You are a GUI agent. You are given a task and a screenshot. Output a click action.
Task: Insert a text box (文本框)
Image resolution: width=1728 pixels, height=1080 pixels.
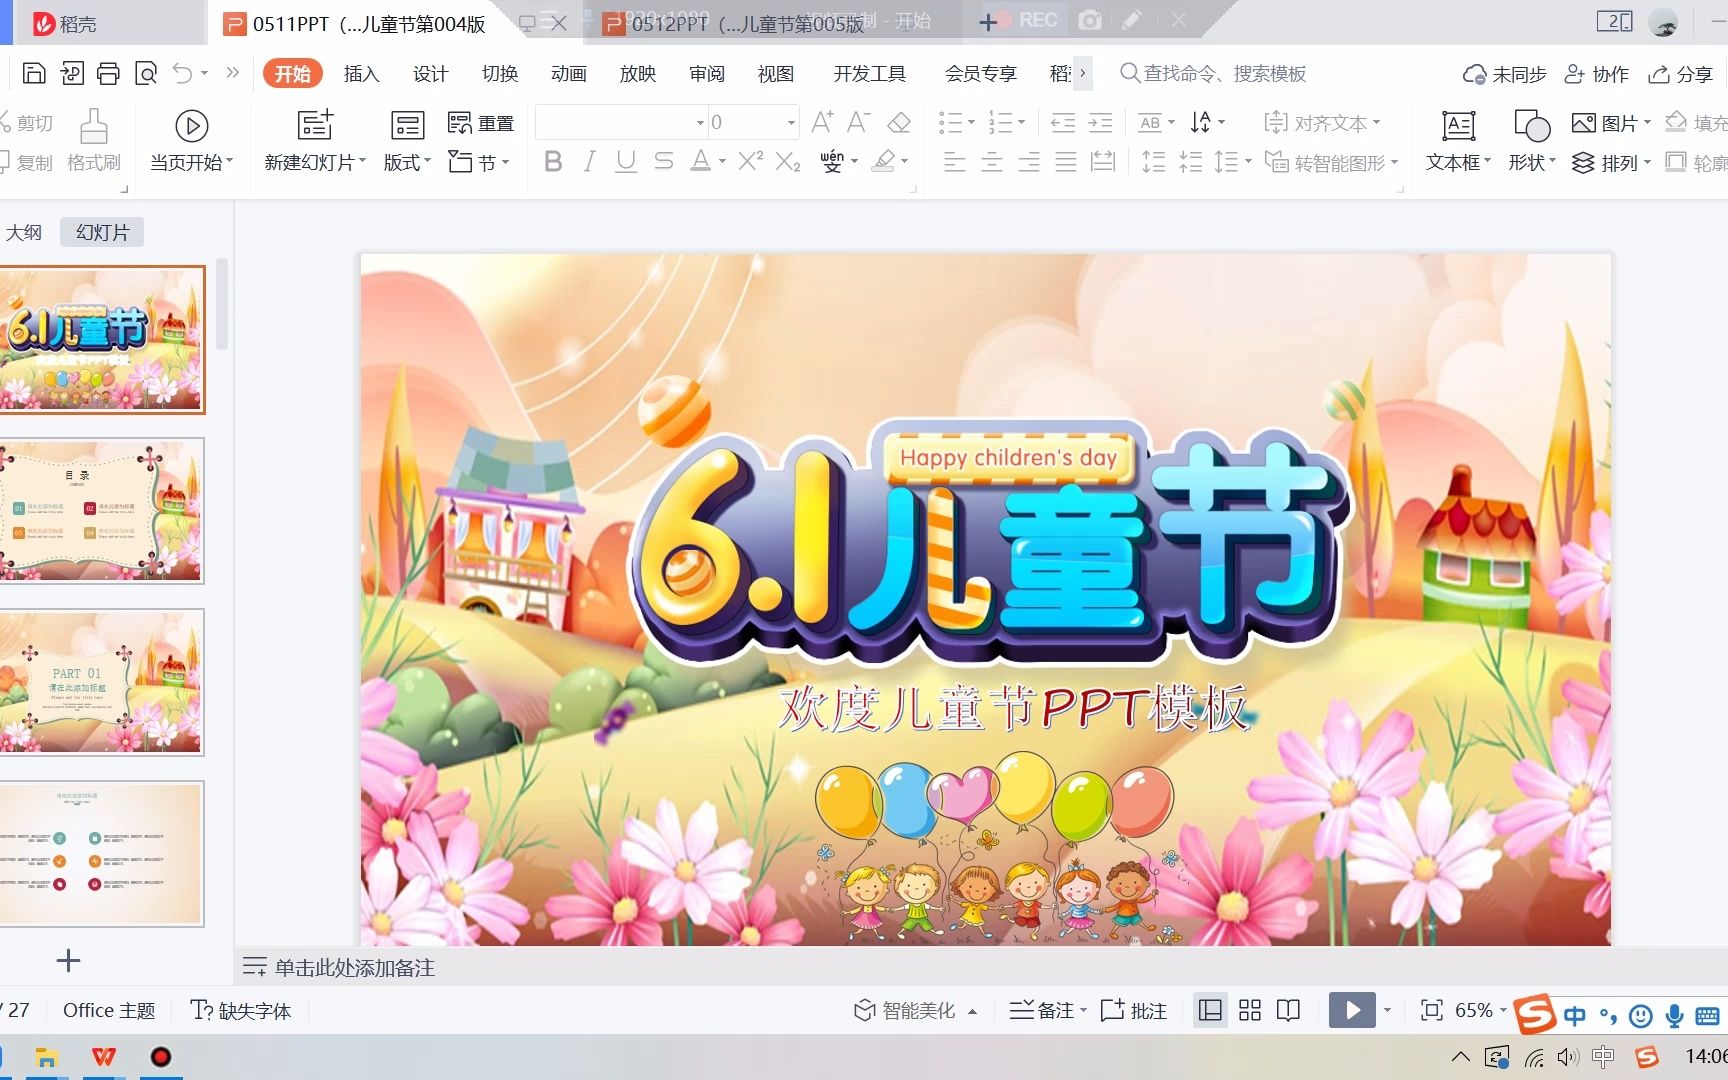1456,140
